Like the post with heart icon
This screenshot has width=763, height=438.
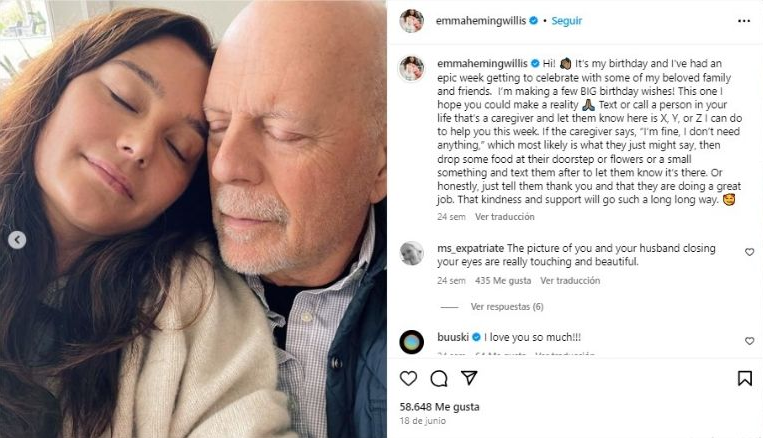[x=408, y=378]
